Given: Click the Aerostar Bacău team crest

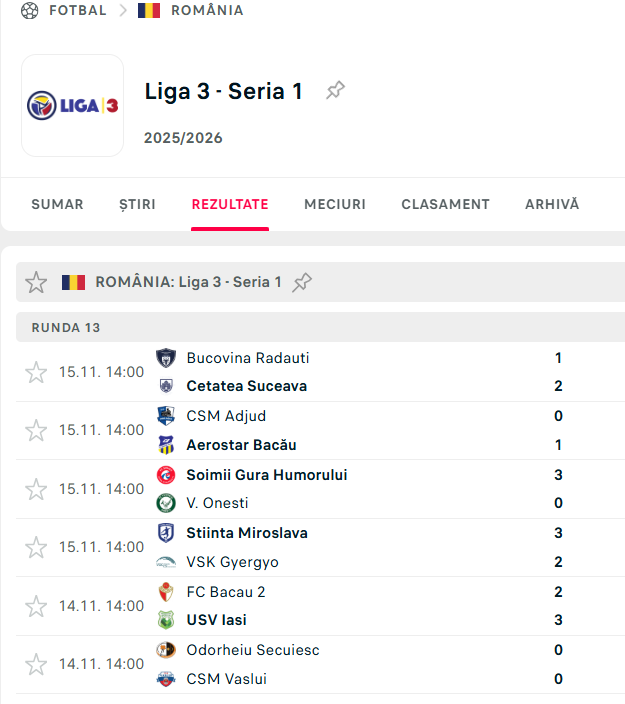Looking at the screenshot, I should pos(166,445).
